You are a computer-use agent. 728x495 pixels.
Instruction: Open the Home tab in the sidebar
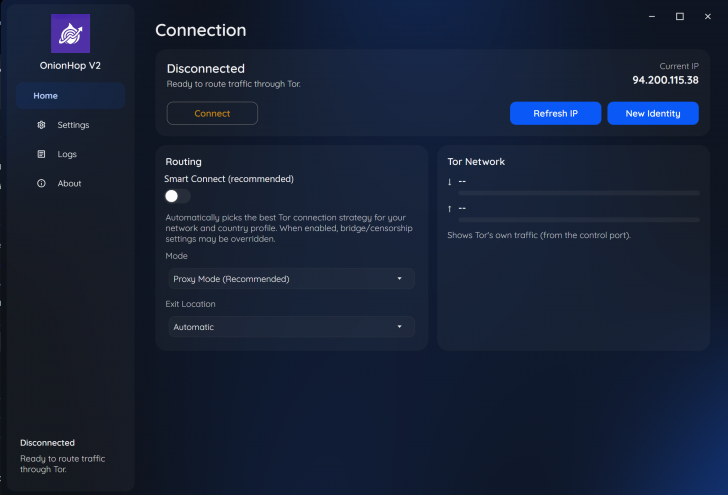[71, 96]
